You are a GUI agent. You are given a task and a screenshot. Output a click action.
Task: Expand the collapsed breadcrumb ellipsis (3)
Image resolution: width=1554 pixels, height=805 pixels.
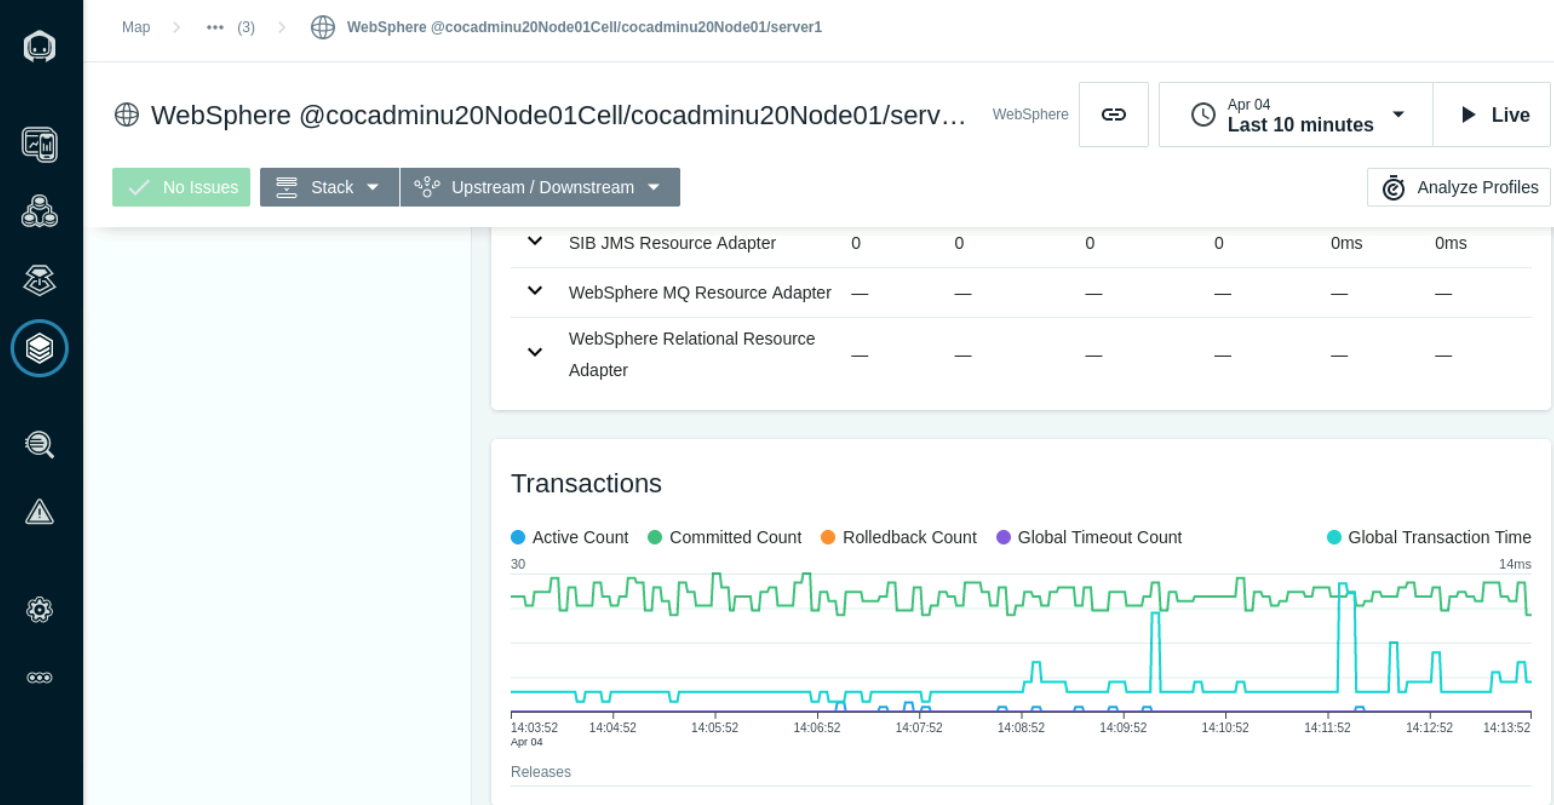pyautogui.click(x=230, y=27)
